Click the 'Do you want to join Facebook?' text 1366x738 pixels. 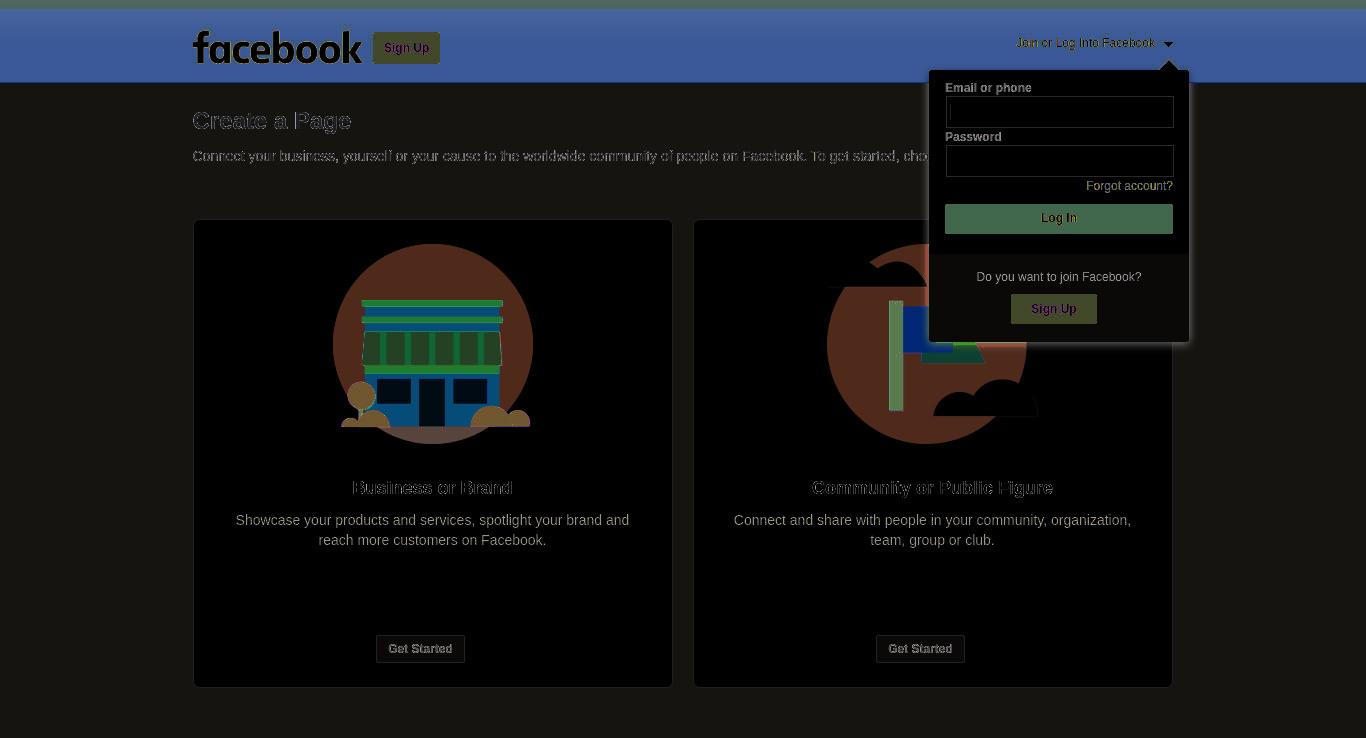click(1059, 277)
